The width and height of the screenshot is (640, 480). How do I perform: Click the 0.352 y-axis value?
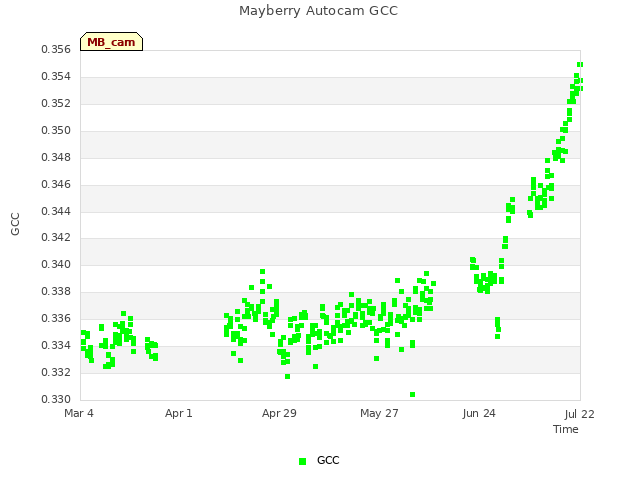[56, 104]
